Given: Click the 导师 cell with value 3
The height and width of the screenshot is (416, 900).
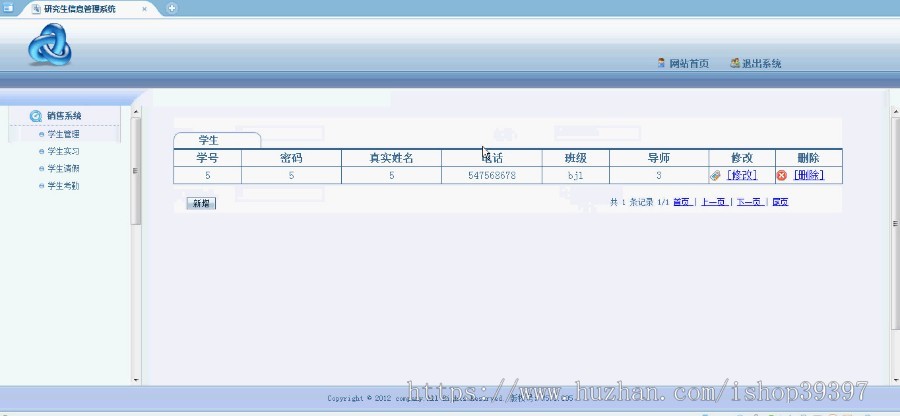Looking at the screenshot, I should [x=658, y=176].
